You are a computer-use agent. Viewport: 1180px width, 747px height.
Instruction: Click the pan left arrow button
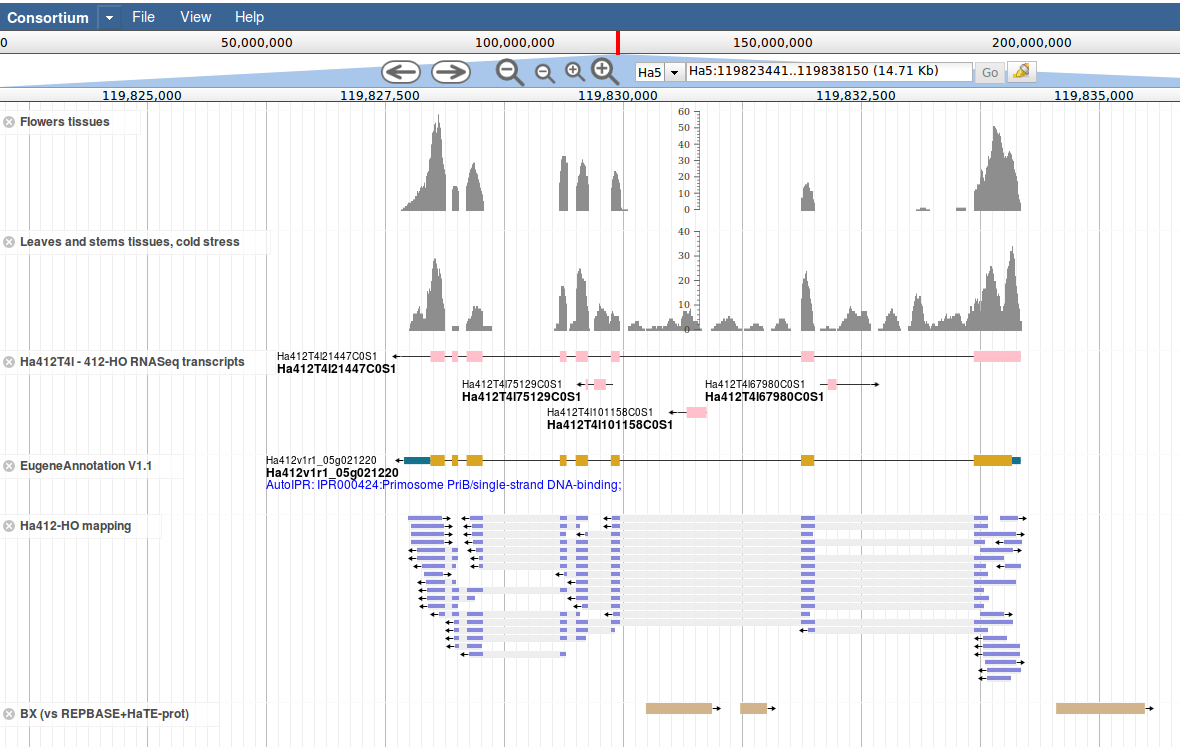tap(400, 72)
